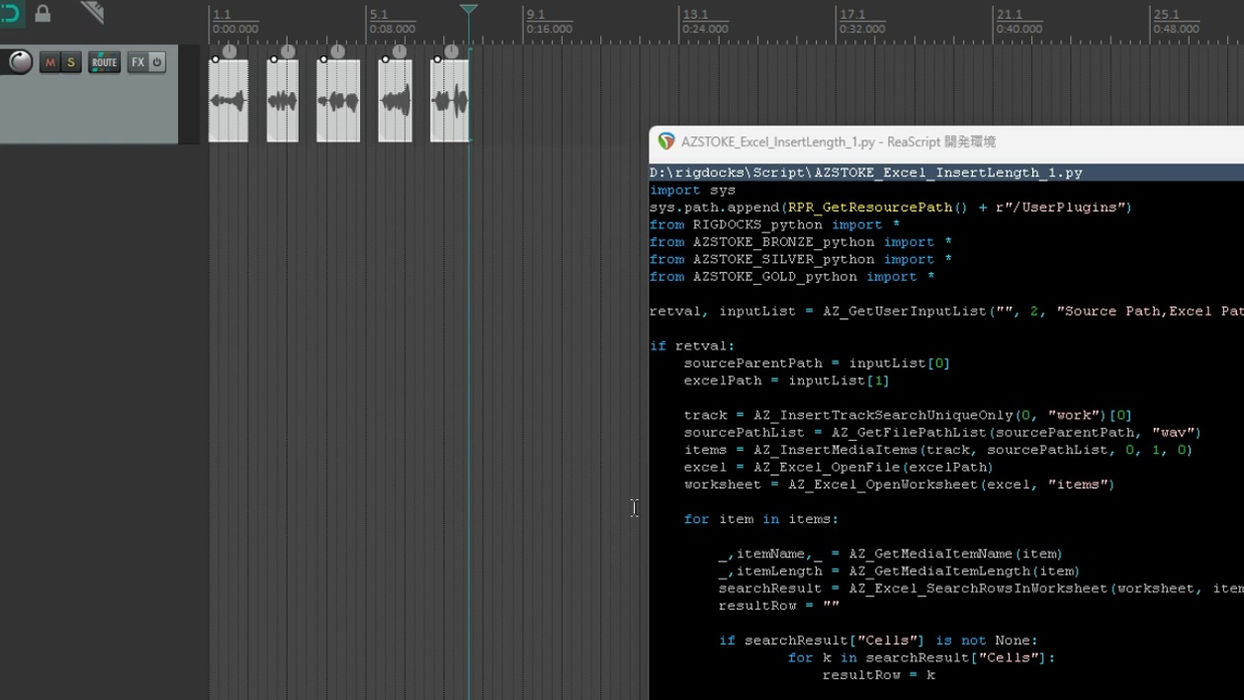Click the teal edit cursor triangle in ruler
Viewport: 1244px width, 700px height.
469,9
